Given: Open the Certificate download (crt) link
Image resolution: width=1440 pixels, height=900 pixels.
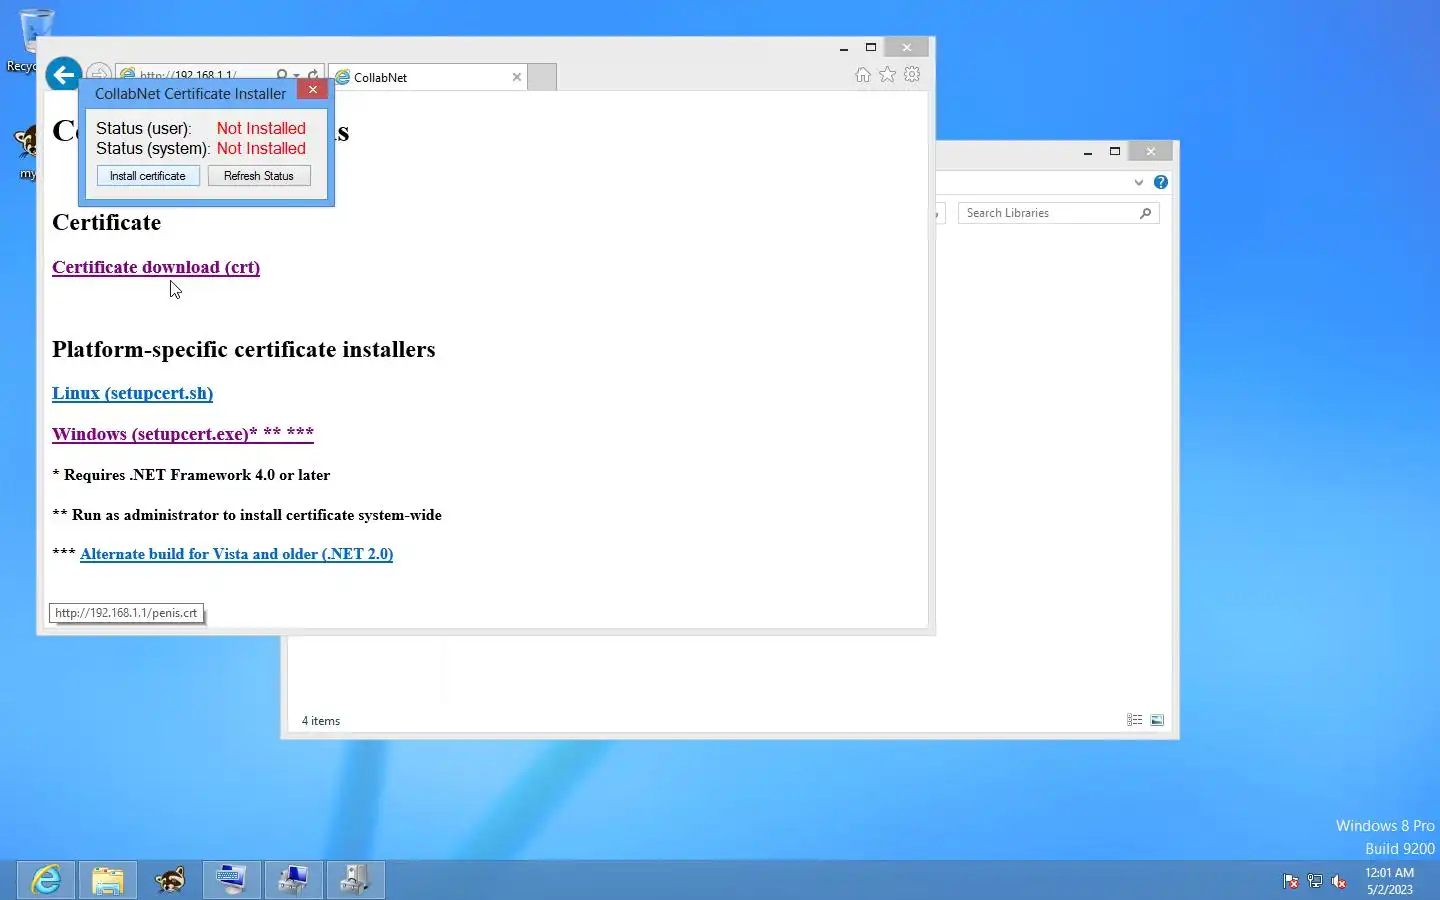Looking at the screenshot, I should (x=156, y=267).
